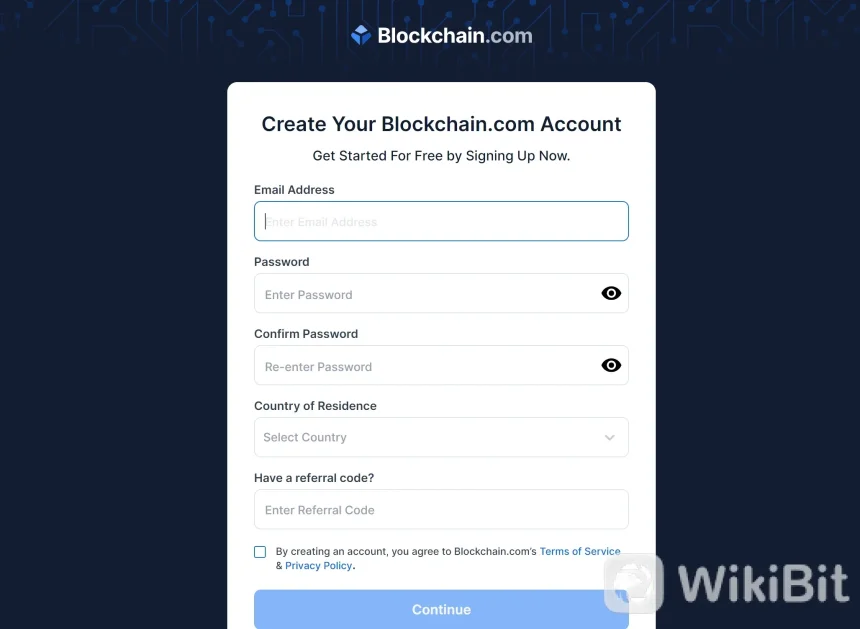Tick the agree to terms checkbox
Screen dimensions: 860x629
(x=260, y=552)
